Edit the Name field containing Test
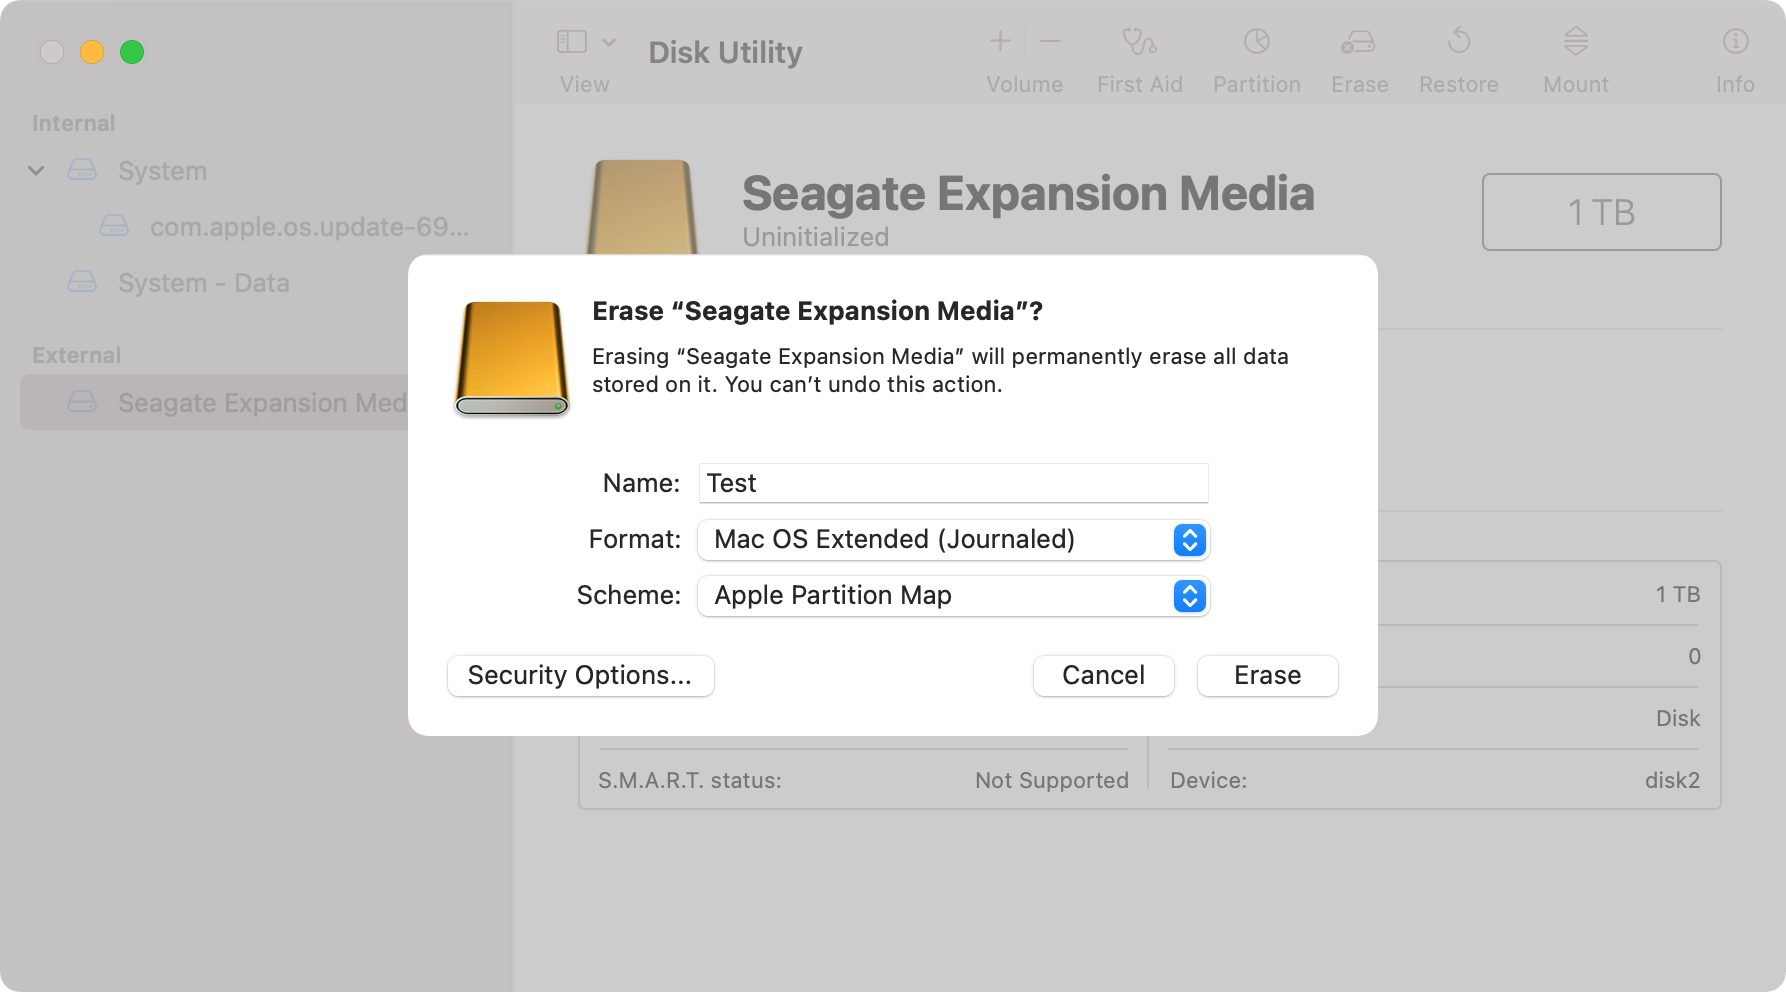This screenshot has width=1786, height=992. click(953, 483)
